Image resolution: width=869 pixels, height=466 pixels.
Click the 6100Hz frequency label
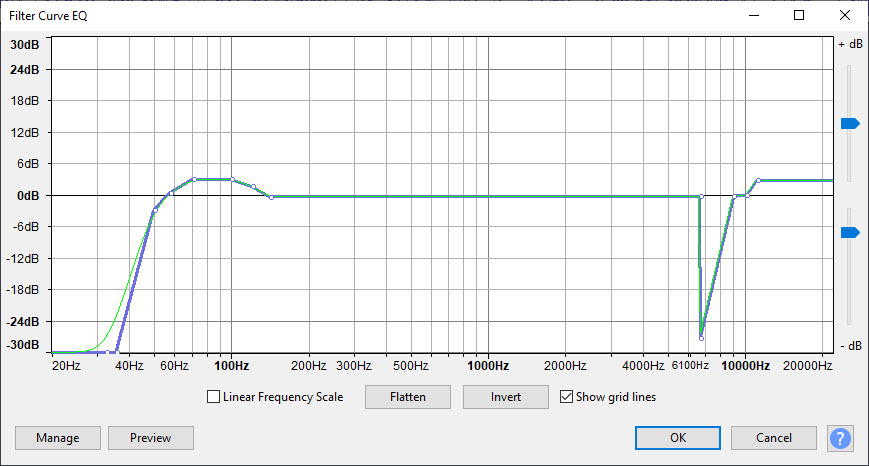click(x=690, y=366)
